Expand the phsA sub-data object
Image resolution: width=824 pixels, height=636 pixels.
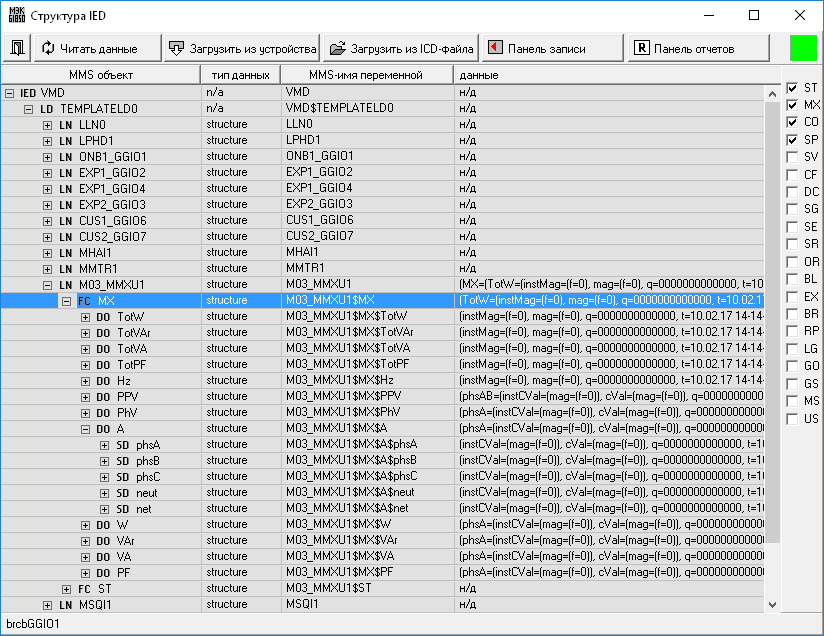point(105,444)
